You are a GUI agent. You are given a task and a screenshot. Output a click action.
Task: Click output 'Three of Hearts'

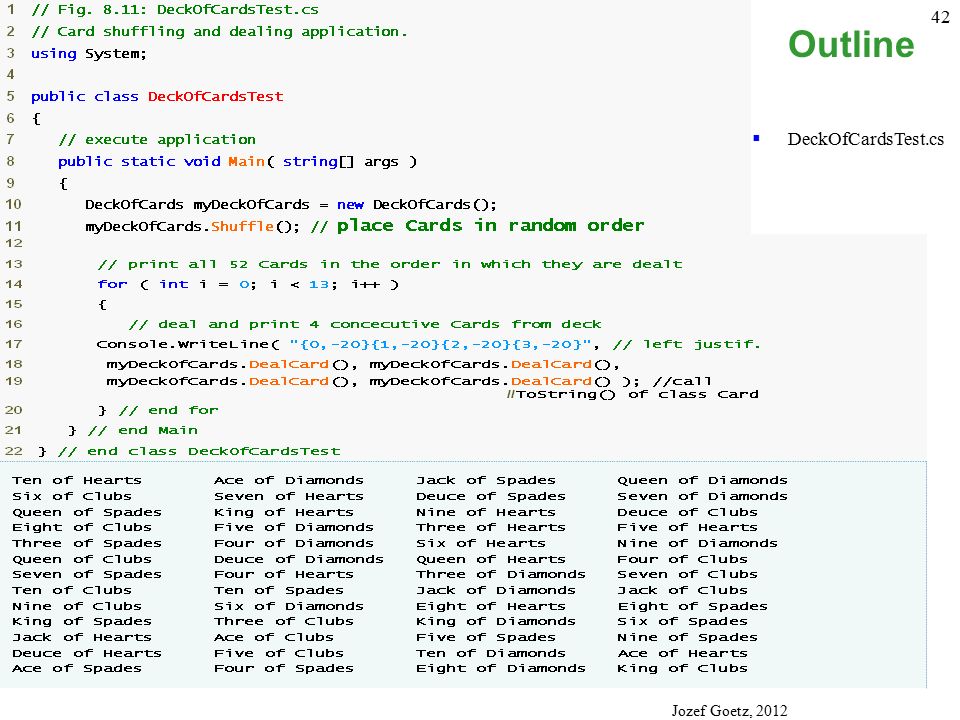pos(491,528)
